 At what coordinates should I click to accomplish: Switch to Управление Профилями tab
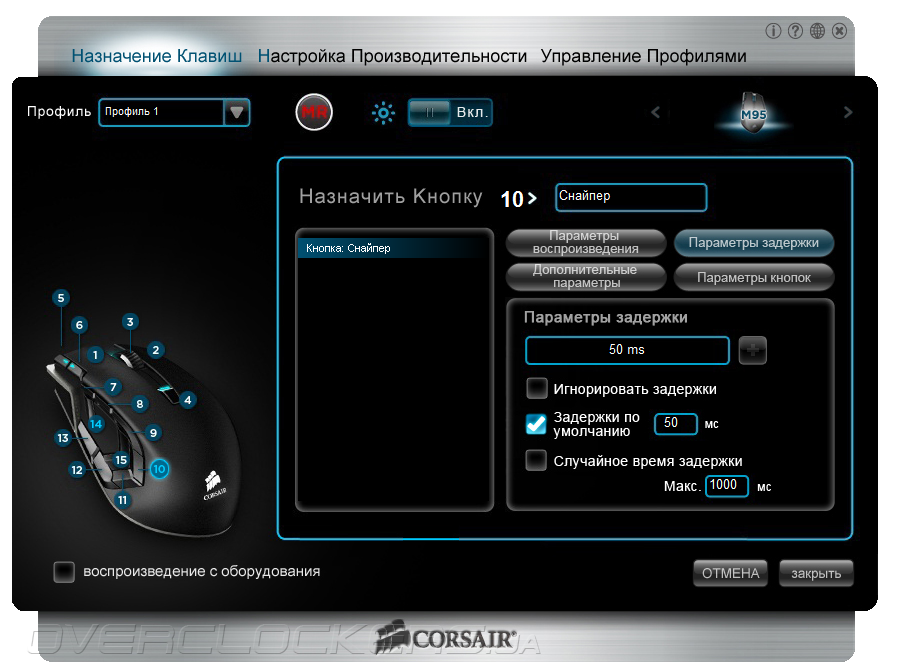644,55
